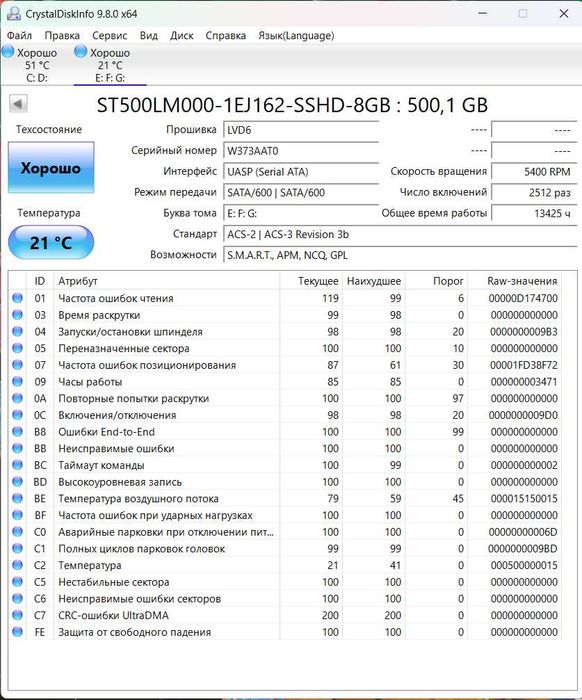The width and height of the screenshot is (582, 700).
Task: Click status icon for C2 Температура
Action: point(17,565)
